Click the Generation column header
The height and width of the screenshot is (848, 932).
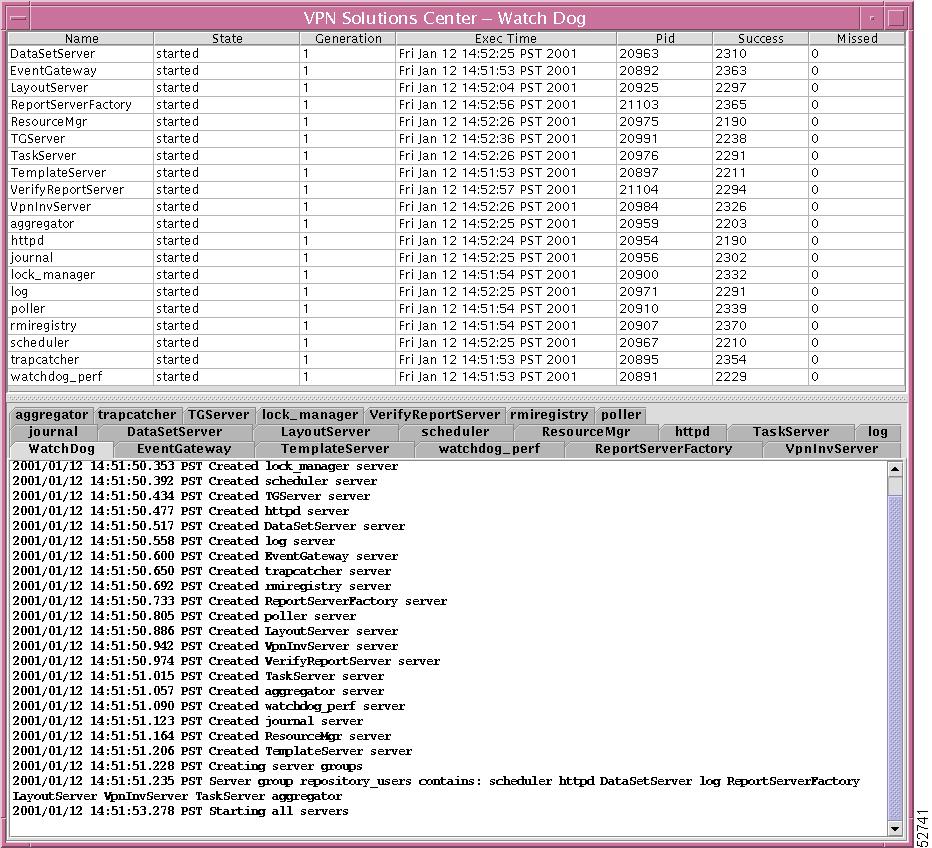tap(348, 39)
